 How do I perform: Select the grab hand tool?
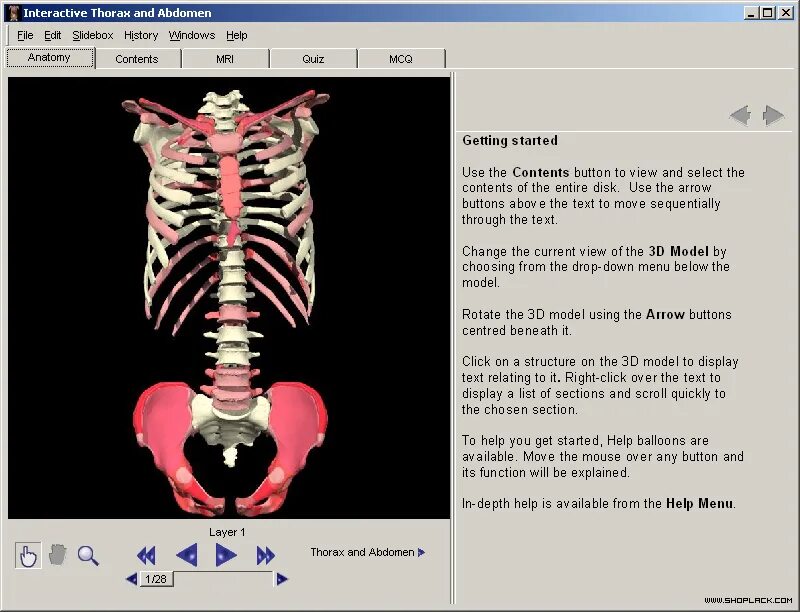point(57,554)
